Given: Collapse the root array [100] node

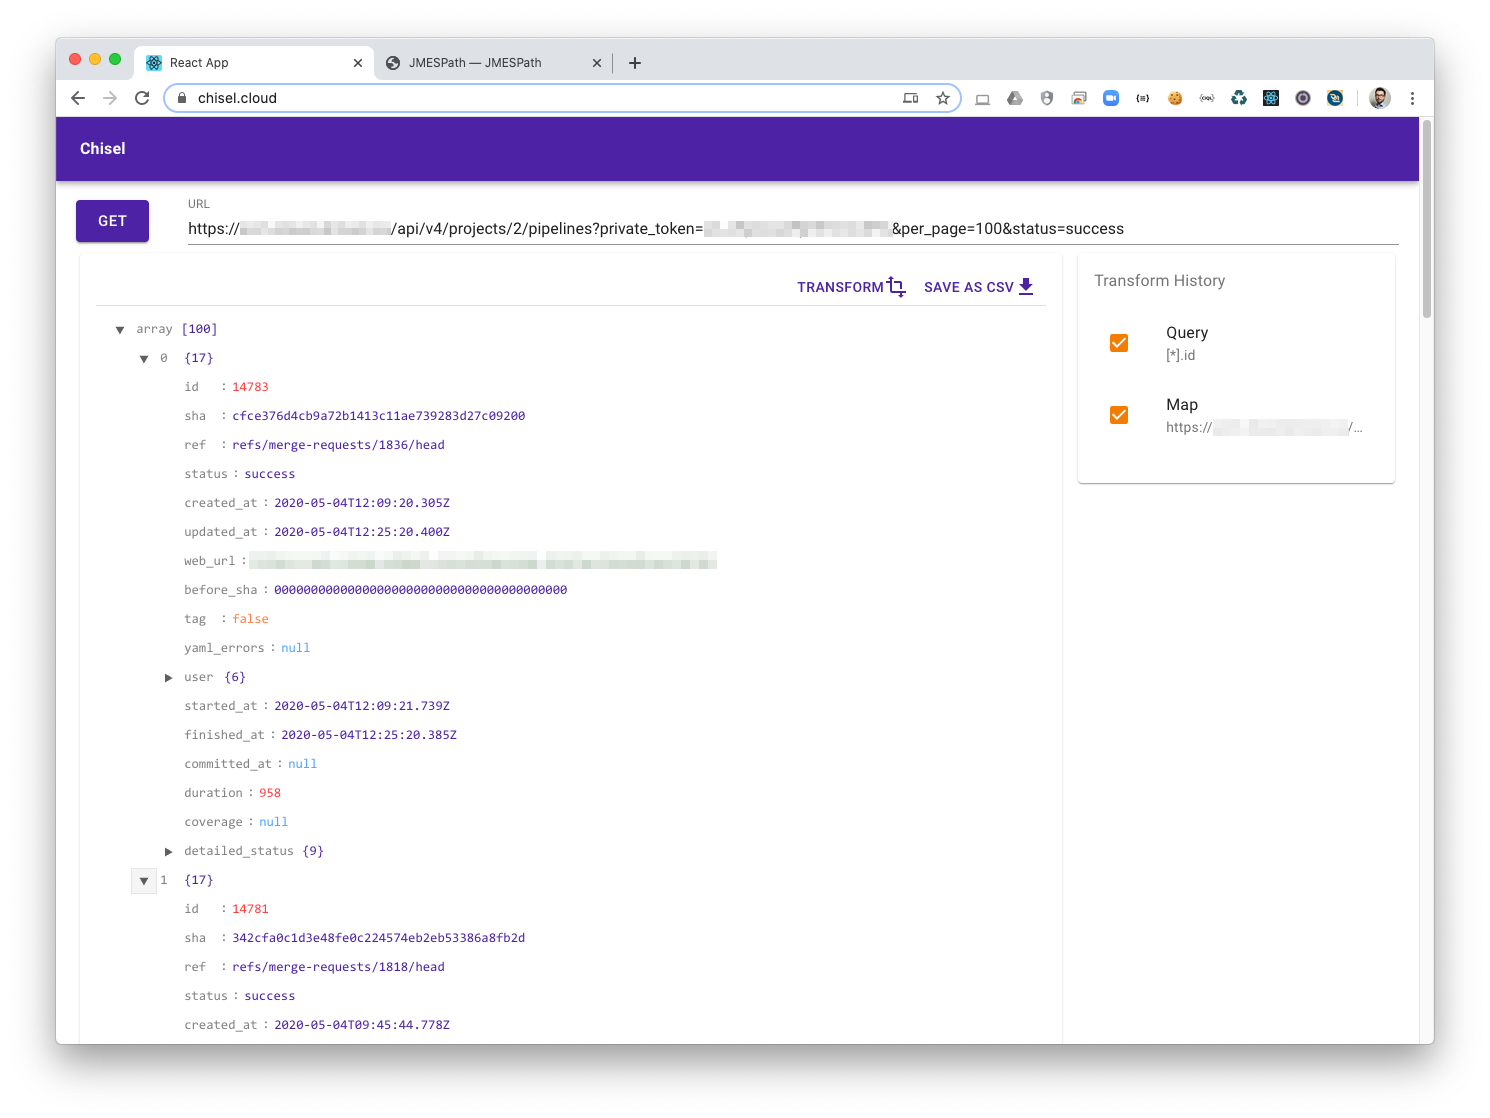Looking at the screenshot, I should [x=120, y=330].
